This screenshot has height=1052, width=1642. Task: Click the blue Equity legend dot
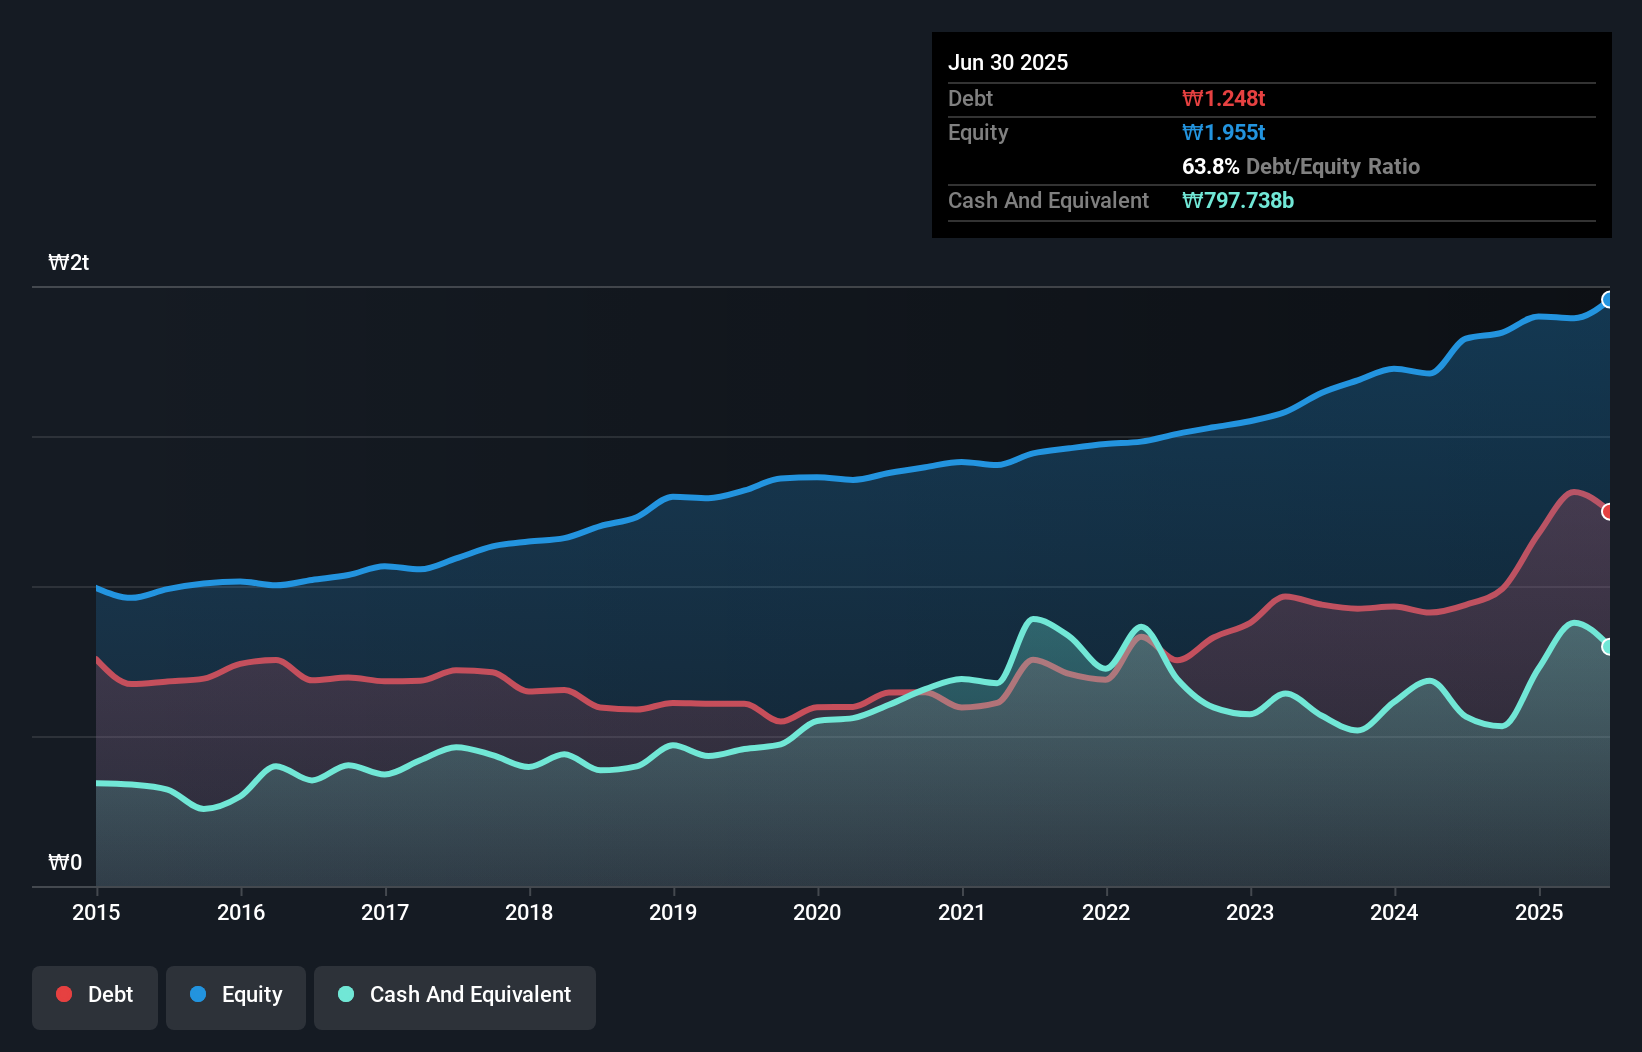click(199, 994)
